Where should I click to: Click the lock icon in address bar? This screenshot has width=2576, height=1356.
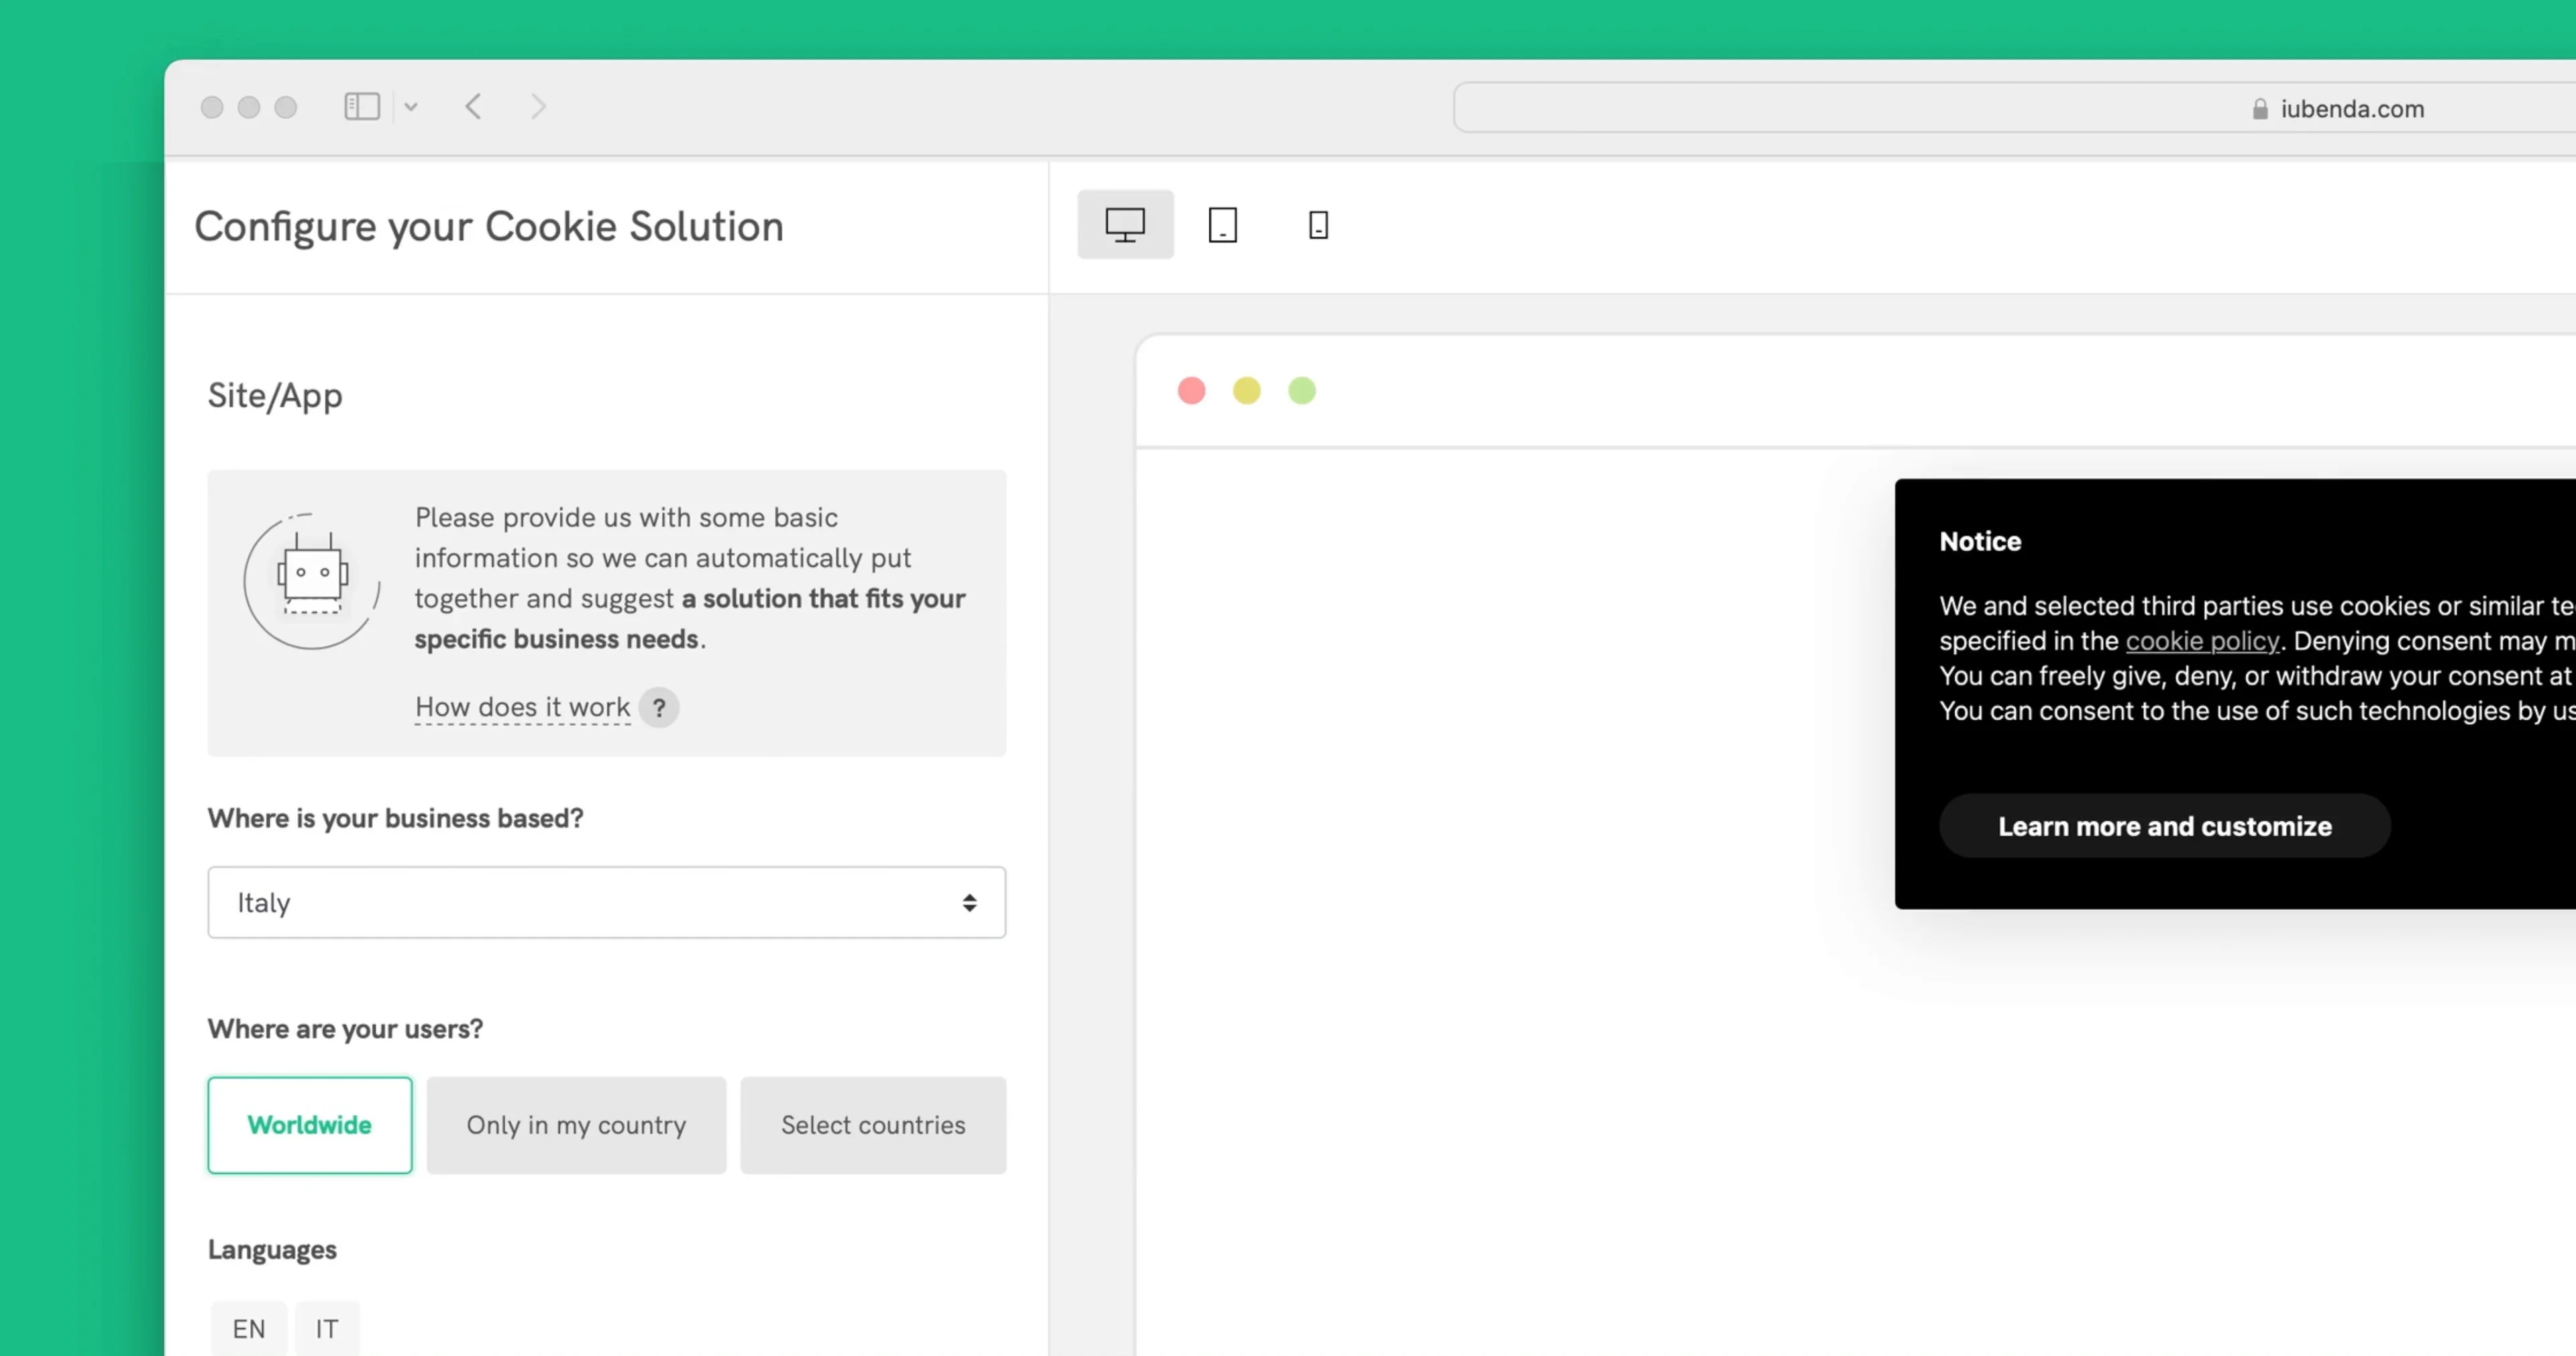coord(2260,109)
